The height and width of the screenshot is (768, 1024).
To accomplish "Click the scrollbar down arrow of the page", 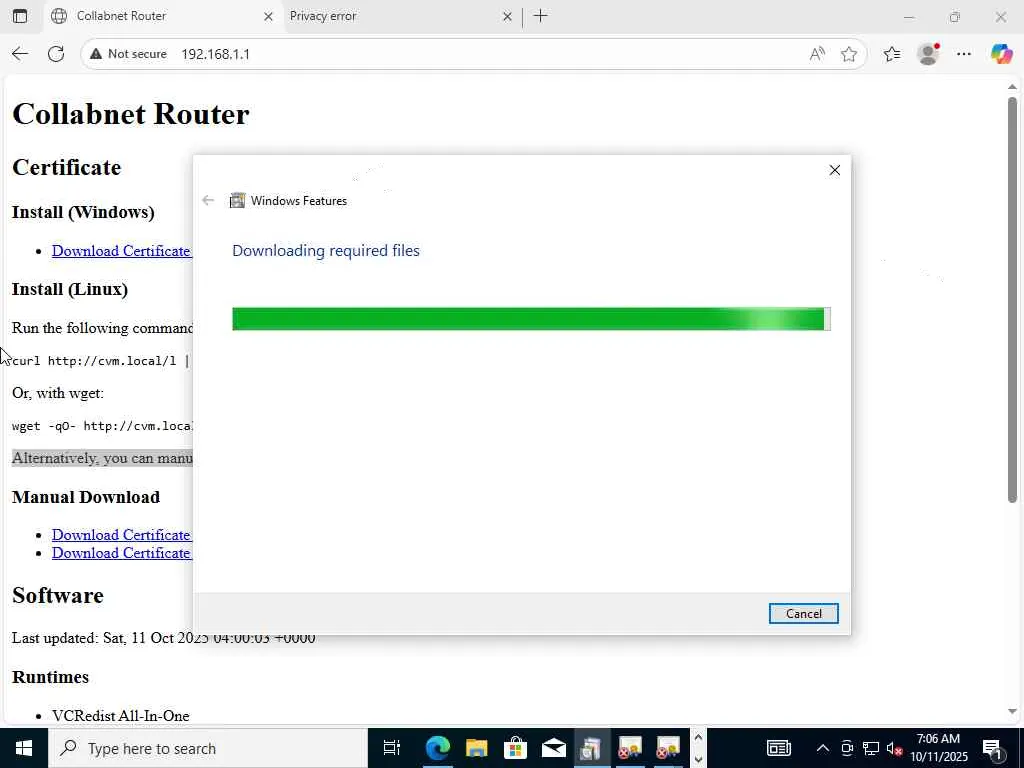I will [1012, 712].
